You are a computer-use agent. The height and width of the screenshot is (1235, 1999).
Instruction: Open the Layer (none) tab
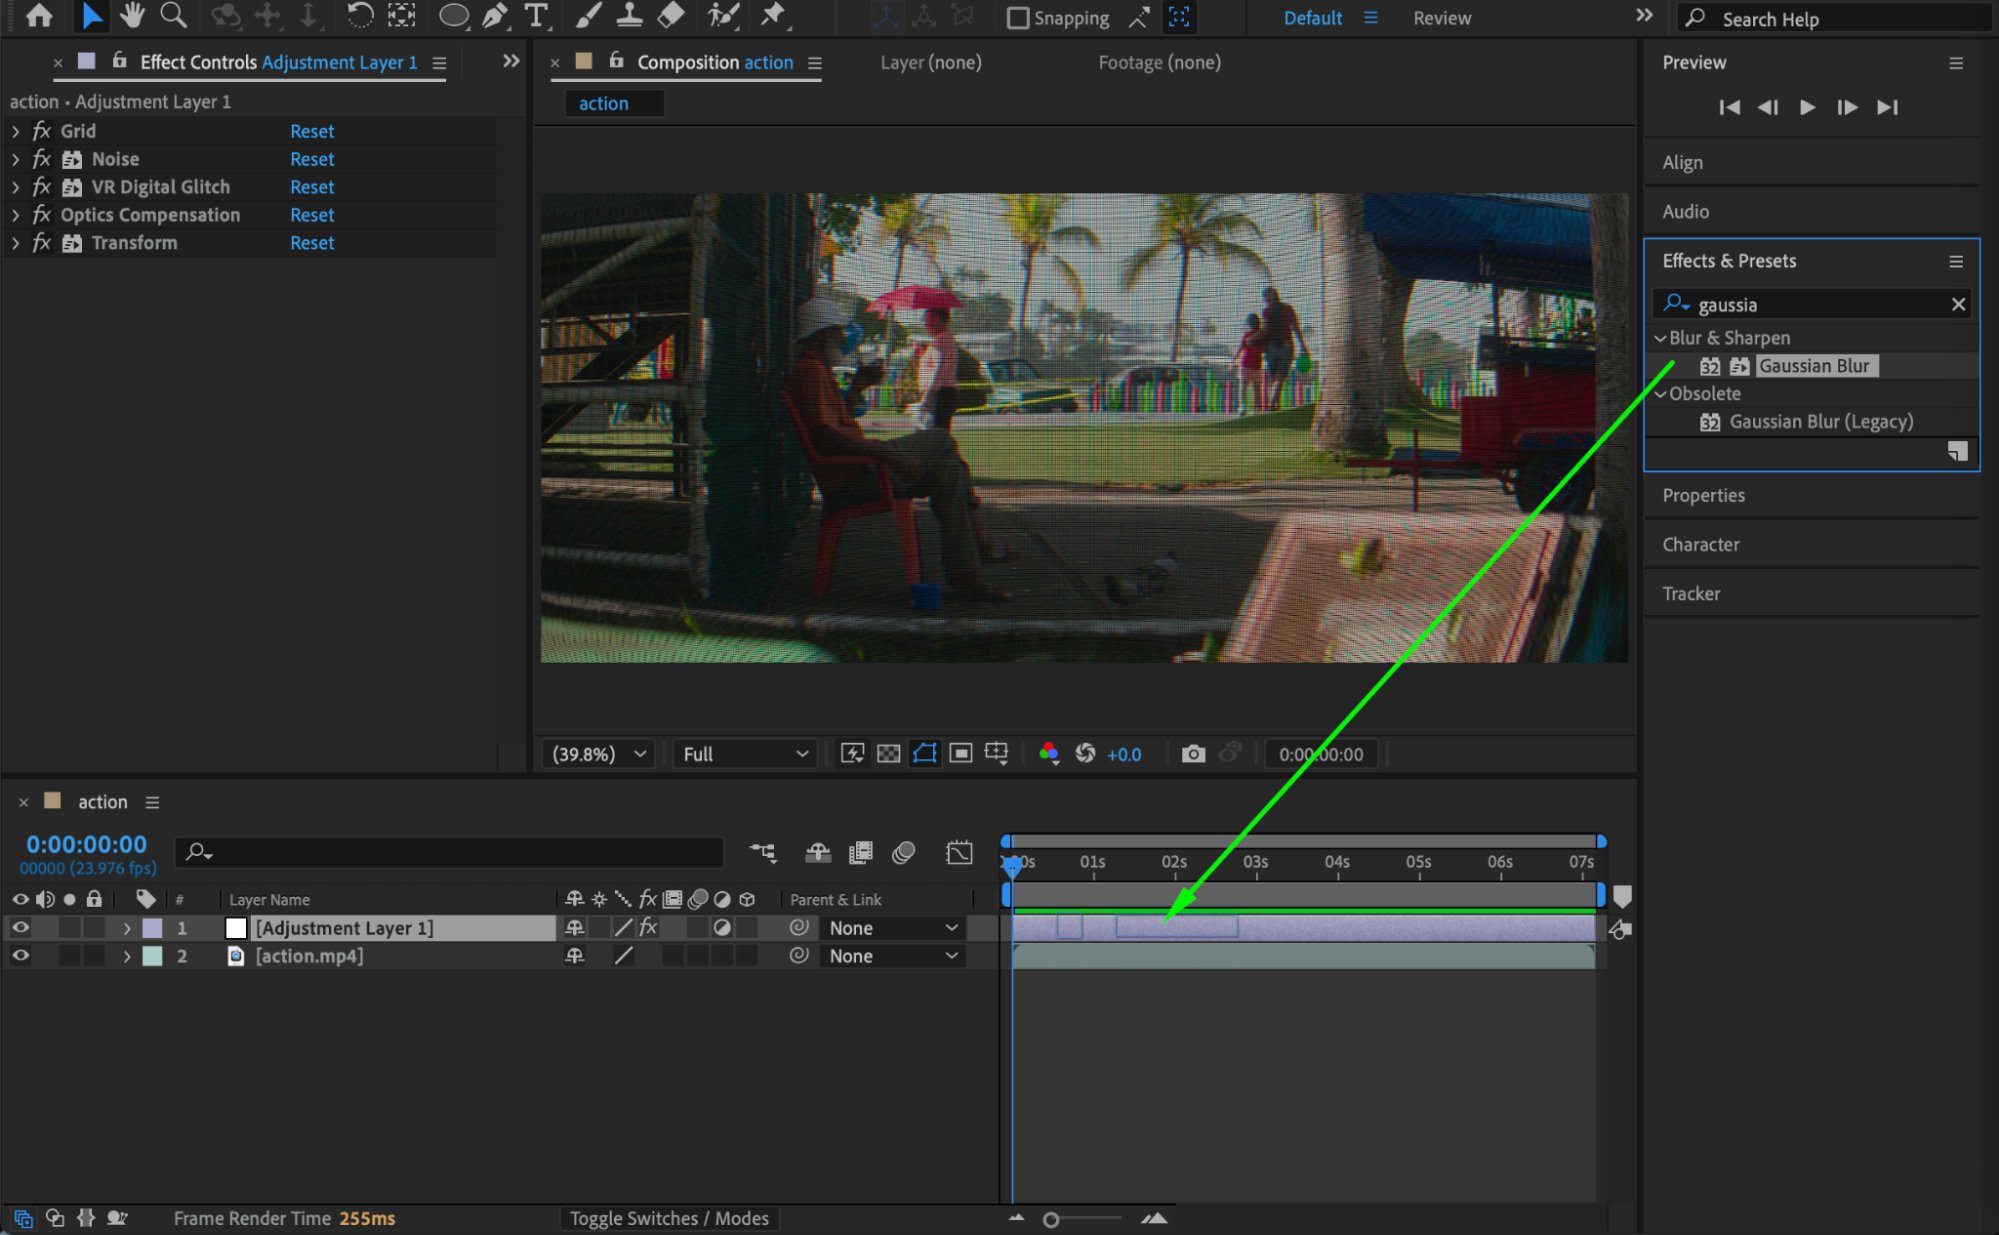[930, 62]
